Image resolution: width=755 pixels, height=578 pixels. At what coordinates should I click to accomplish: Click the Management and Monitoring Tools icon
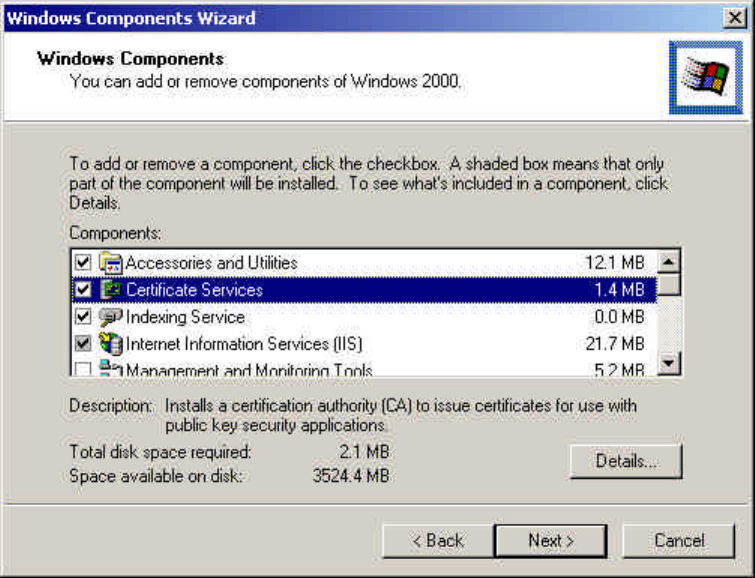111,368
